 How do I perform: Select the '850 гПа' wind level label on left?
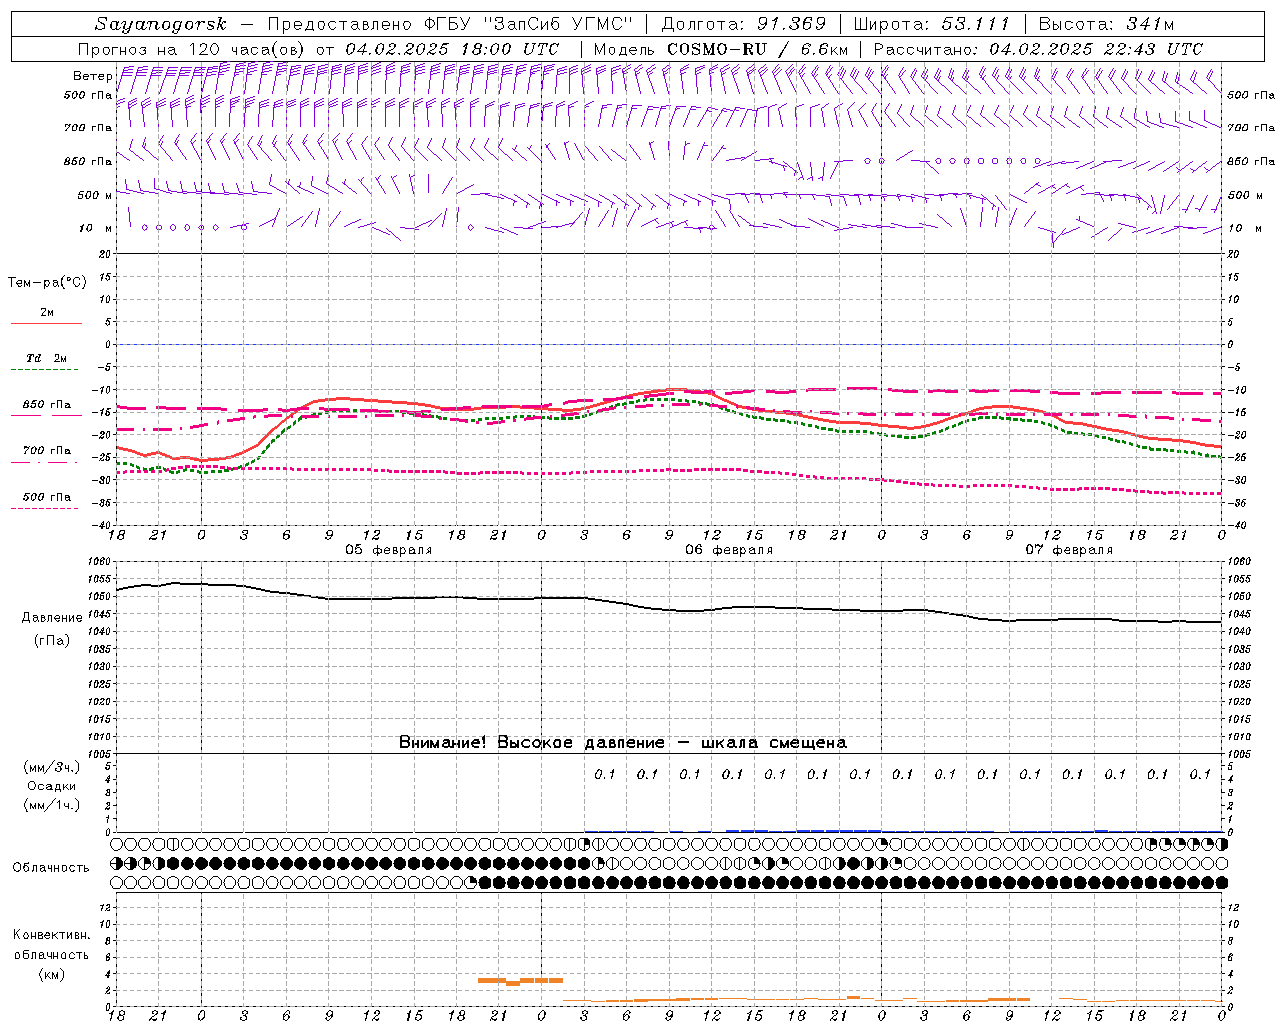pyautogui.click(x=88, y=161)
